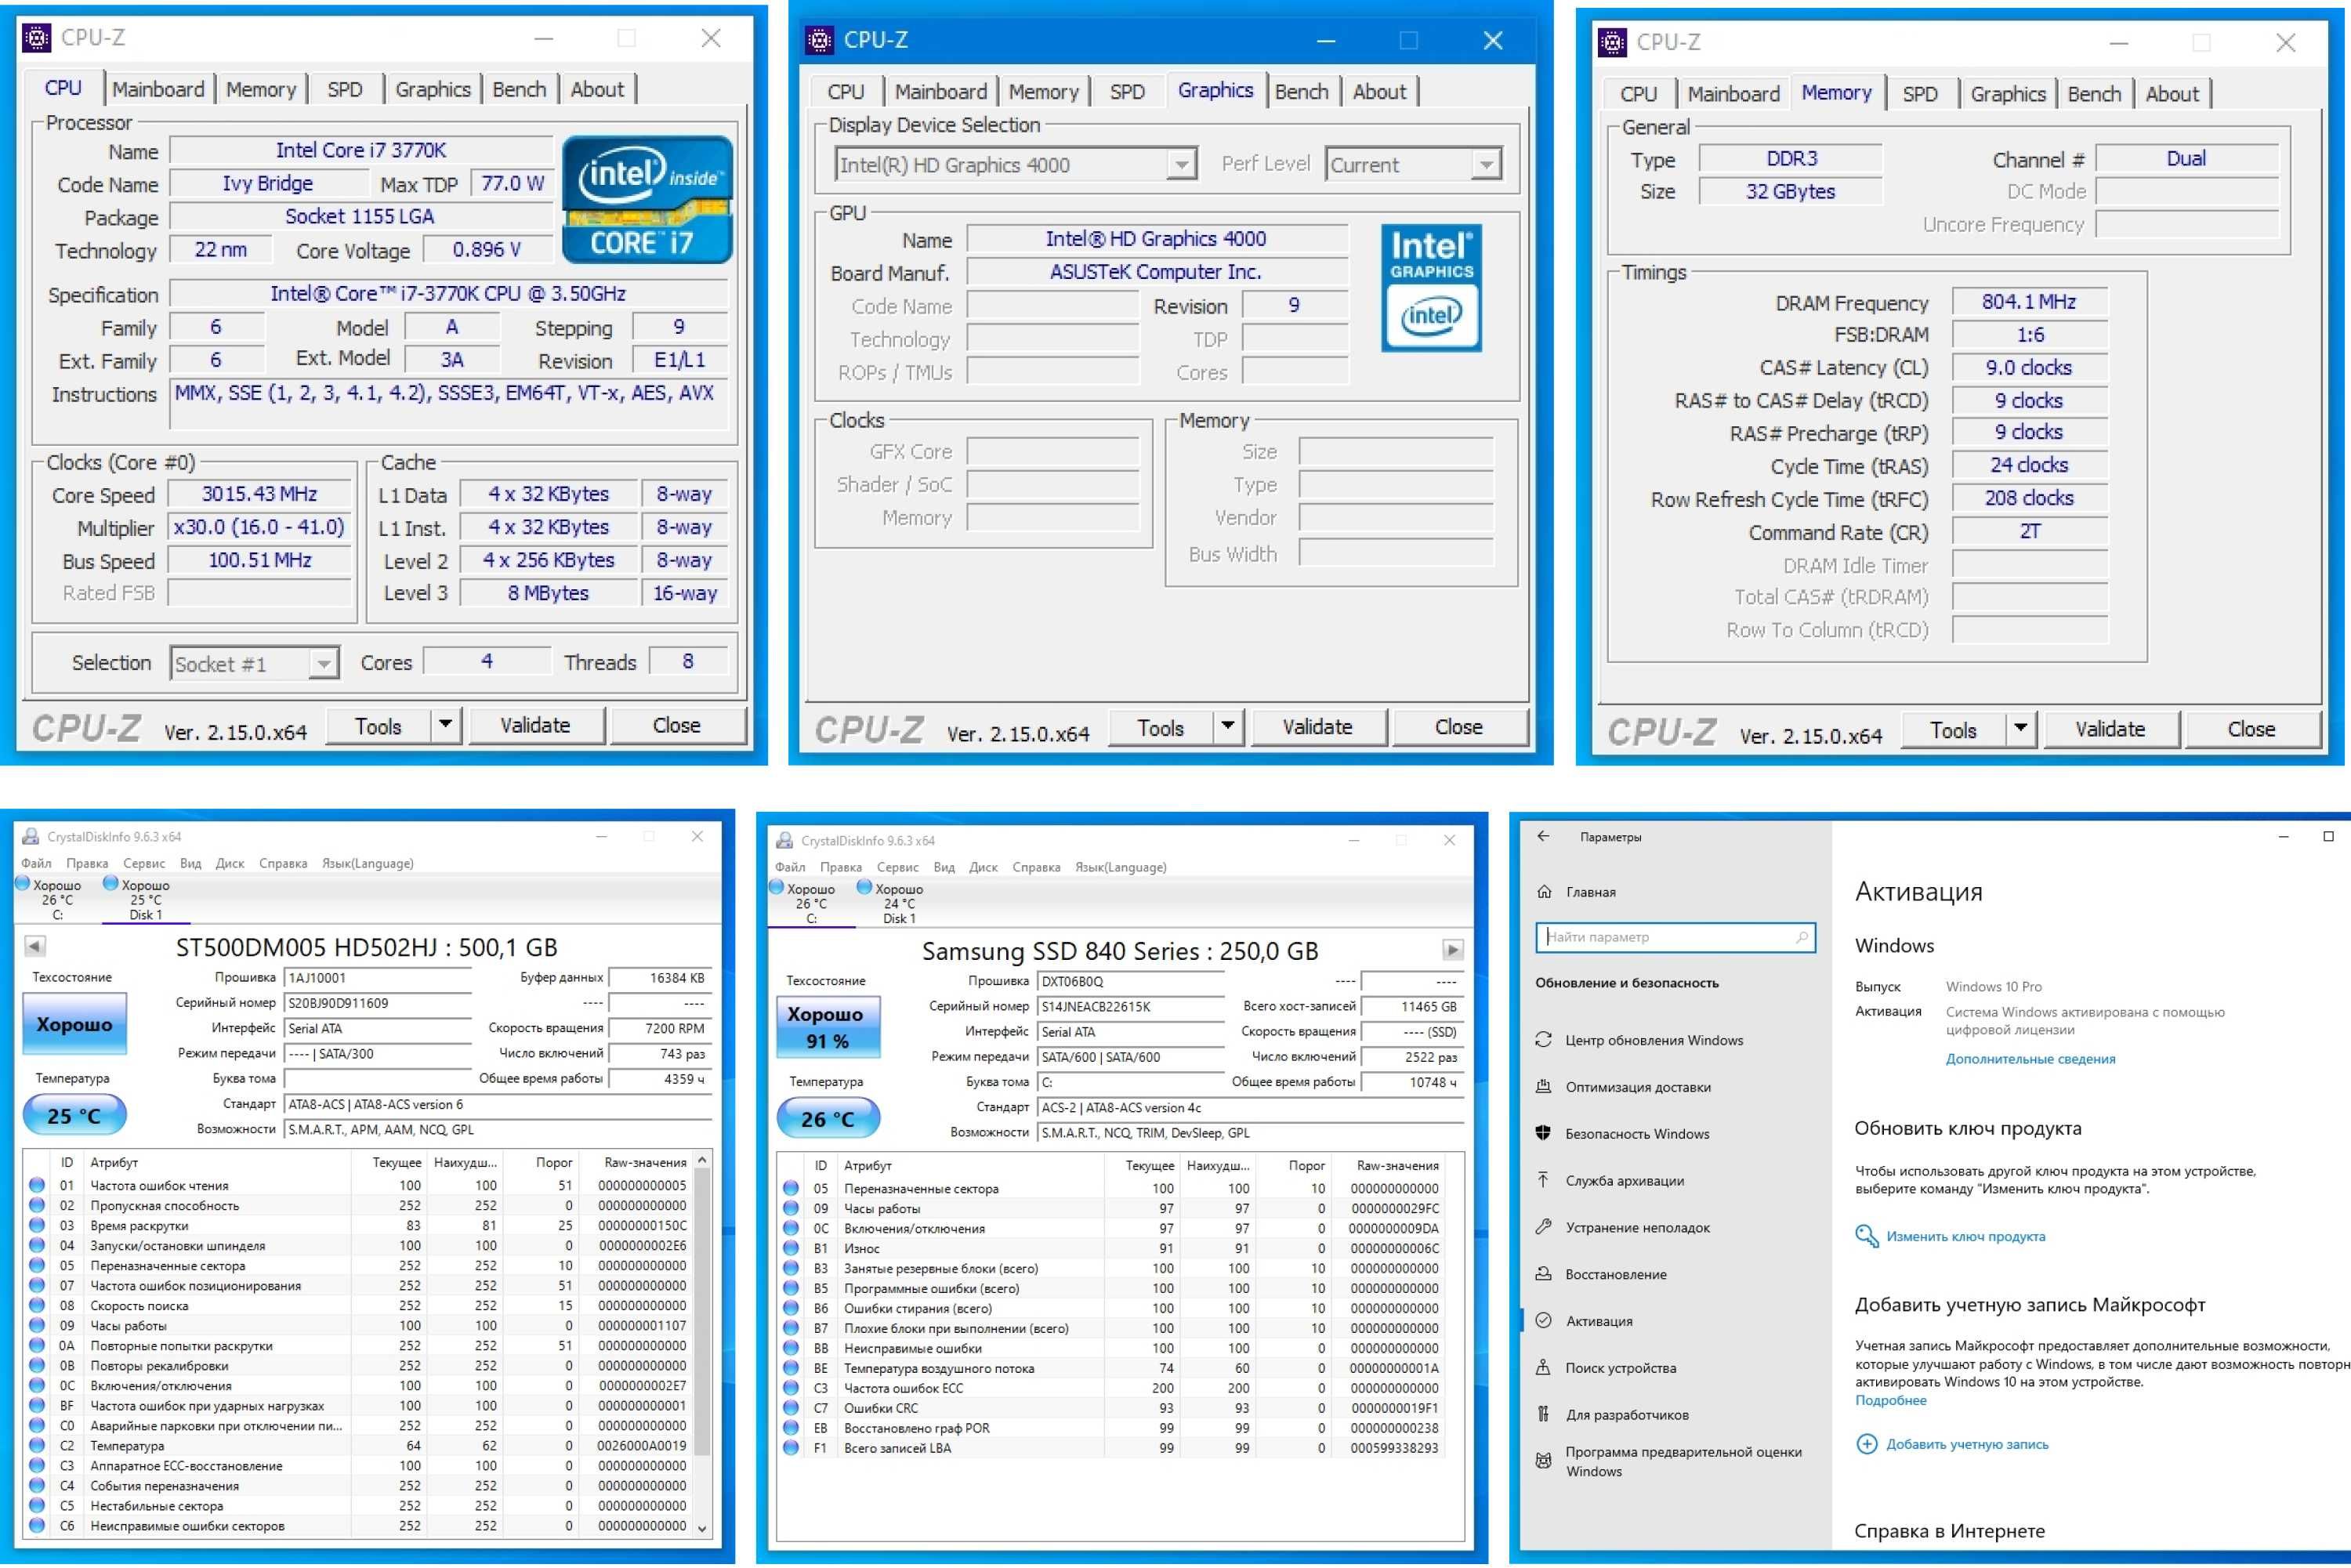Click the Хорошо 91 % health status box
Viewport: 2351px width, 1568px height.
(828, 1027)
